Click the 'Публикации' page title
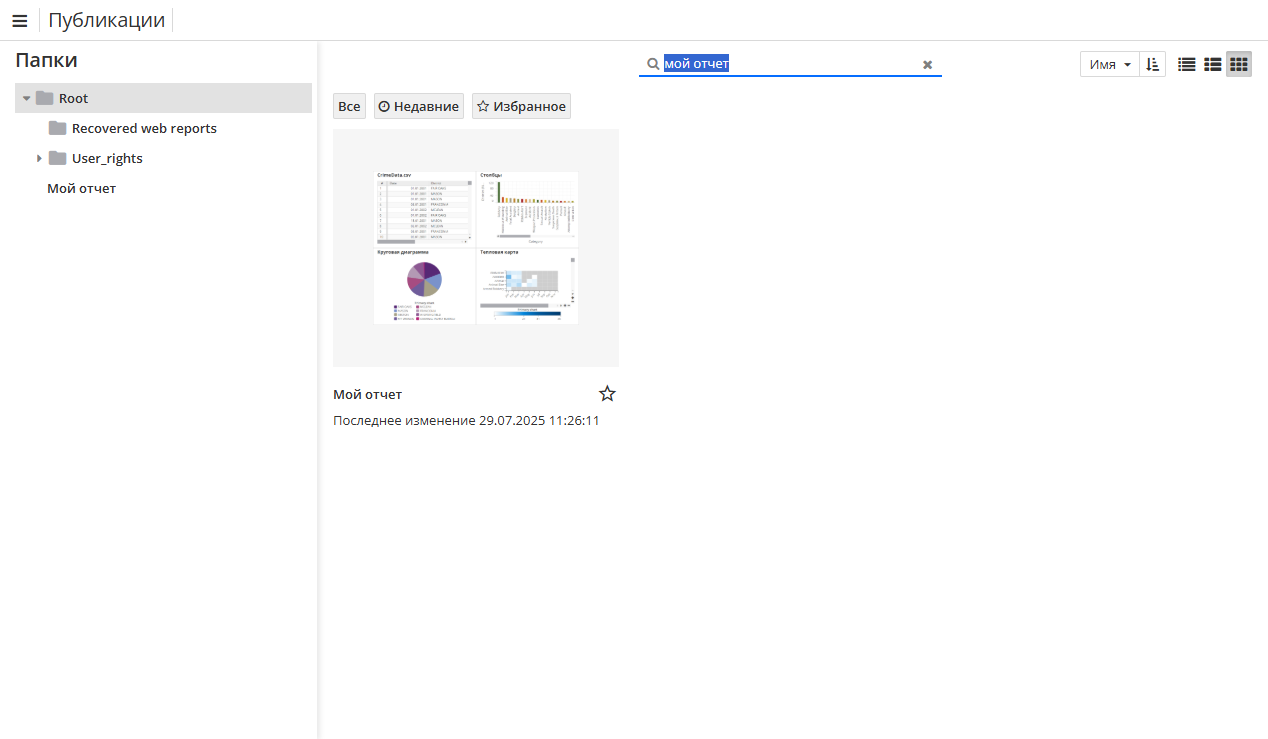 click(106, 20)
